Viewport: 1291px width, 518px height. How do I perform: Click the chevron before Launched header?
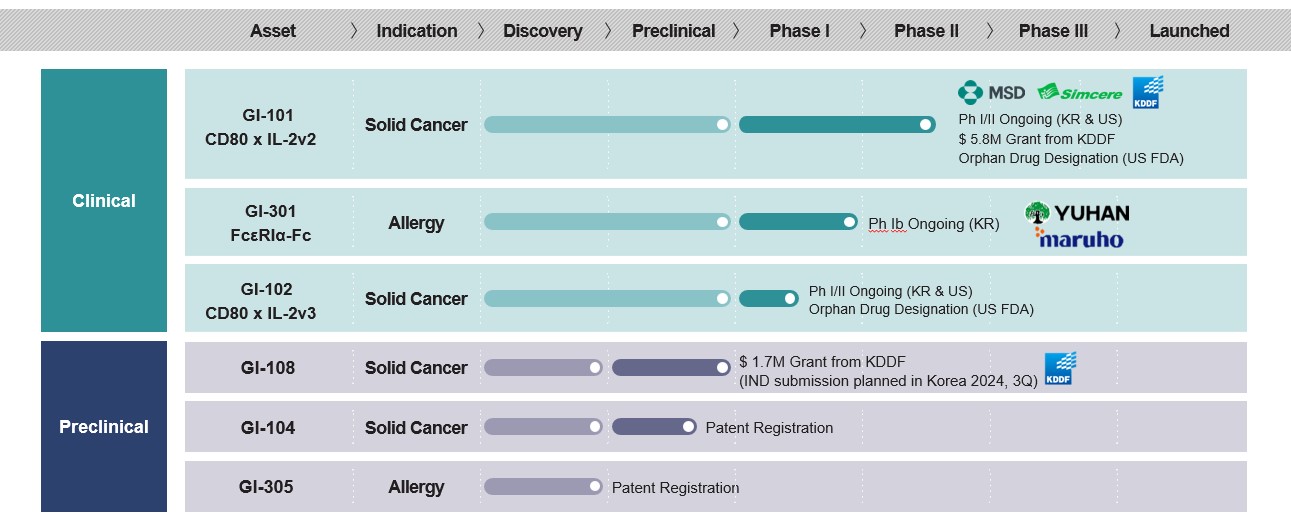(x=1117, y=31)
